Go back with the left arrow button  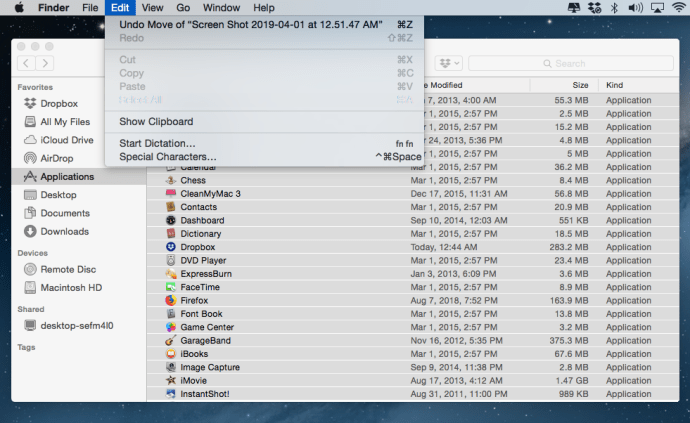point(25,63)
